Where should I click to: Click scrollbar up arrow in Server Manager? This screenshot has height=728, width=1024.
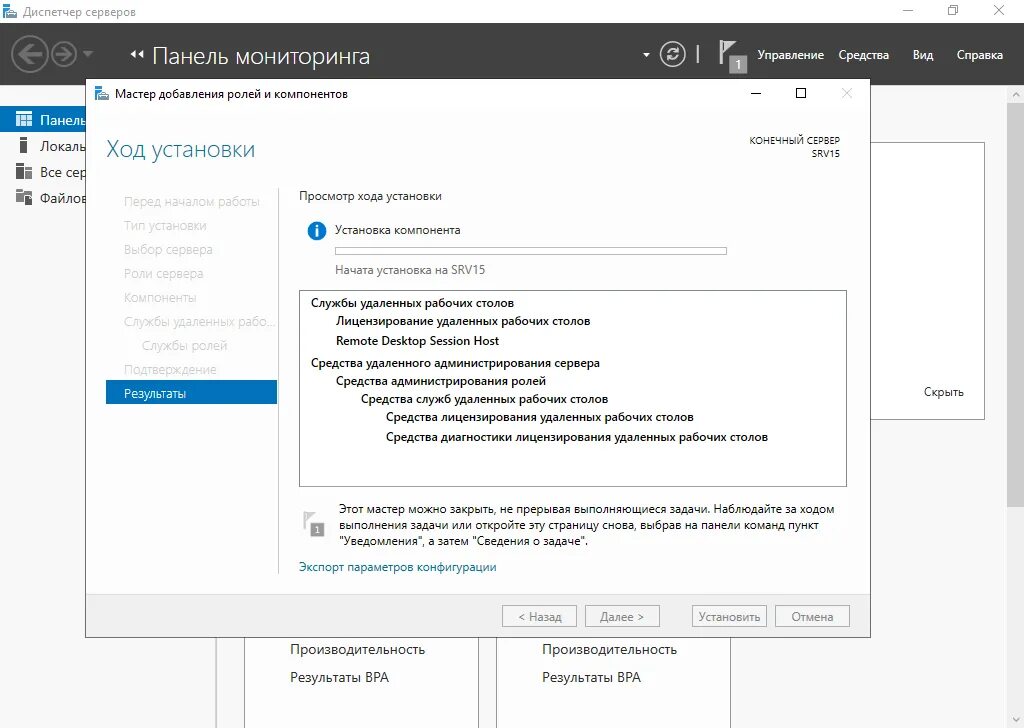(x=1016, y=94)
